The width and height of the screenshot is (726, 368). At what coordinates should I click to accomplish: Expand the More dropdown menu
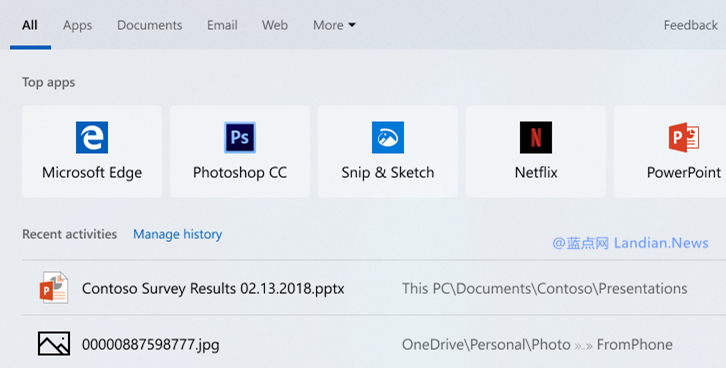[x=334, y=25]
